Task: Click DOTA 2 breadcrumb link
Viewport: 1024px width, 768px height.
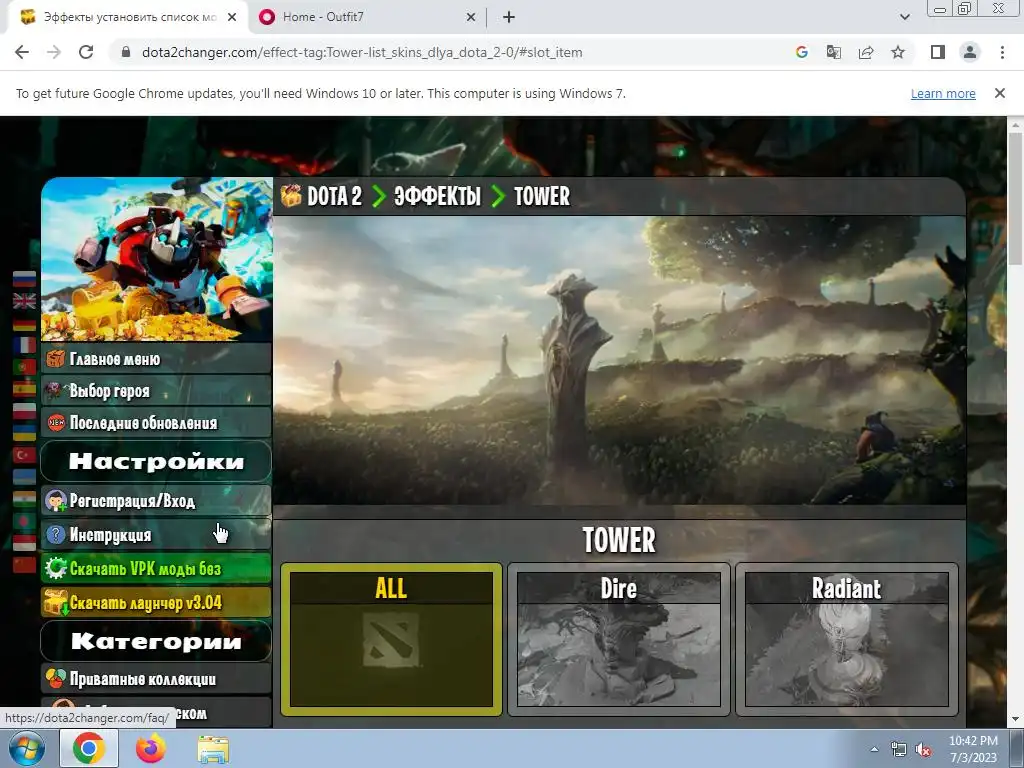Action: pos(334,195)
